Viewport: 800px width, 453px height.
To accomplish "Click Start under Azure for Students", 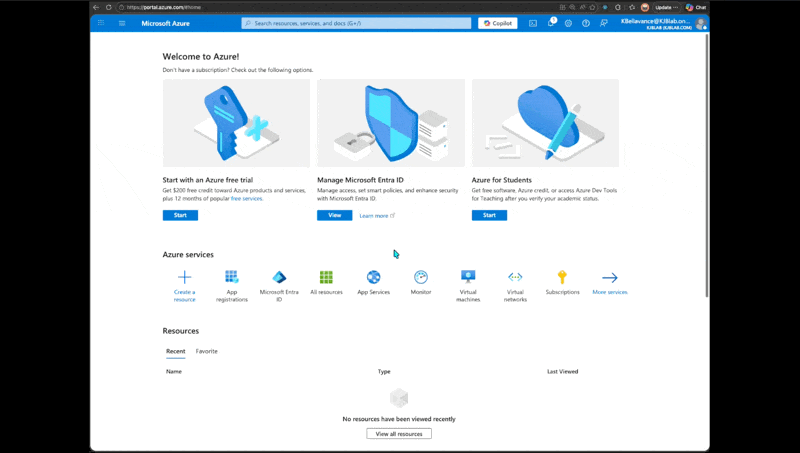I will tap(489, 215).
